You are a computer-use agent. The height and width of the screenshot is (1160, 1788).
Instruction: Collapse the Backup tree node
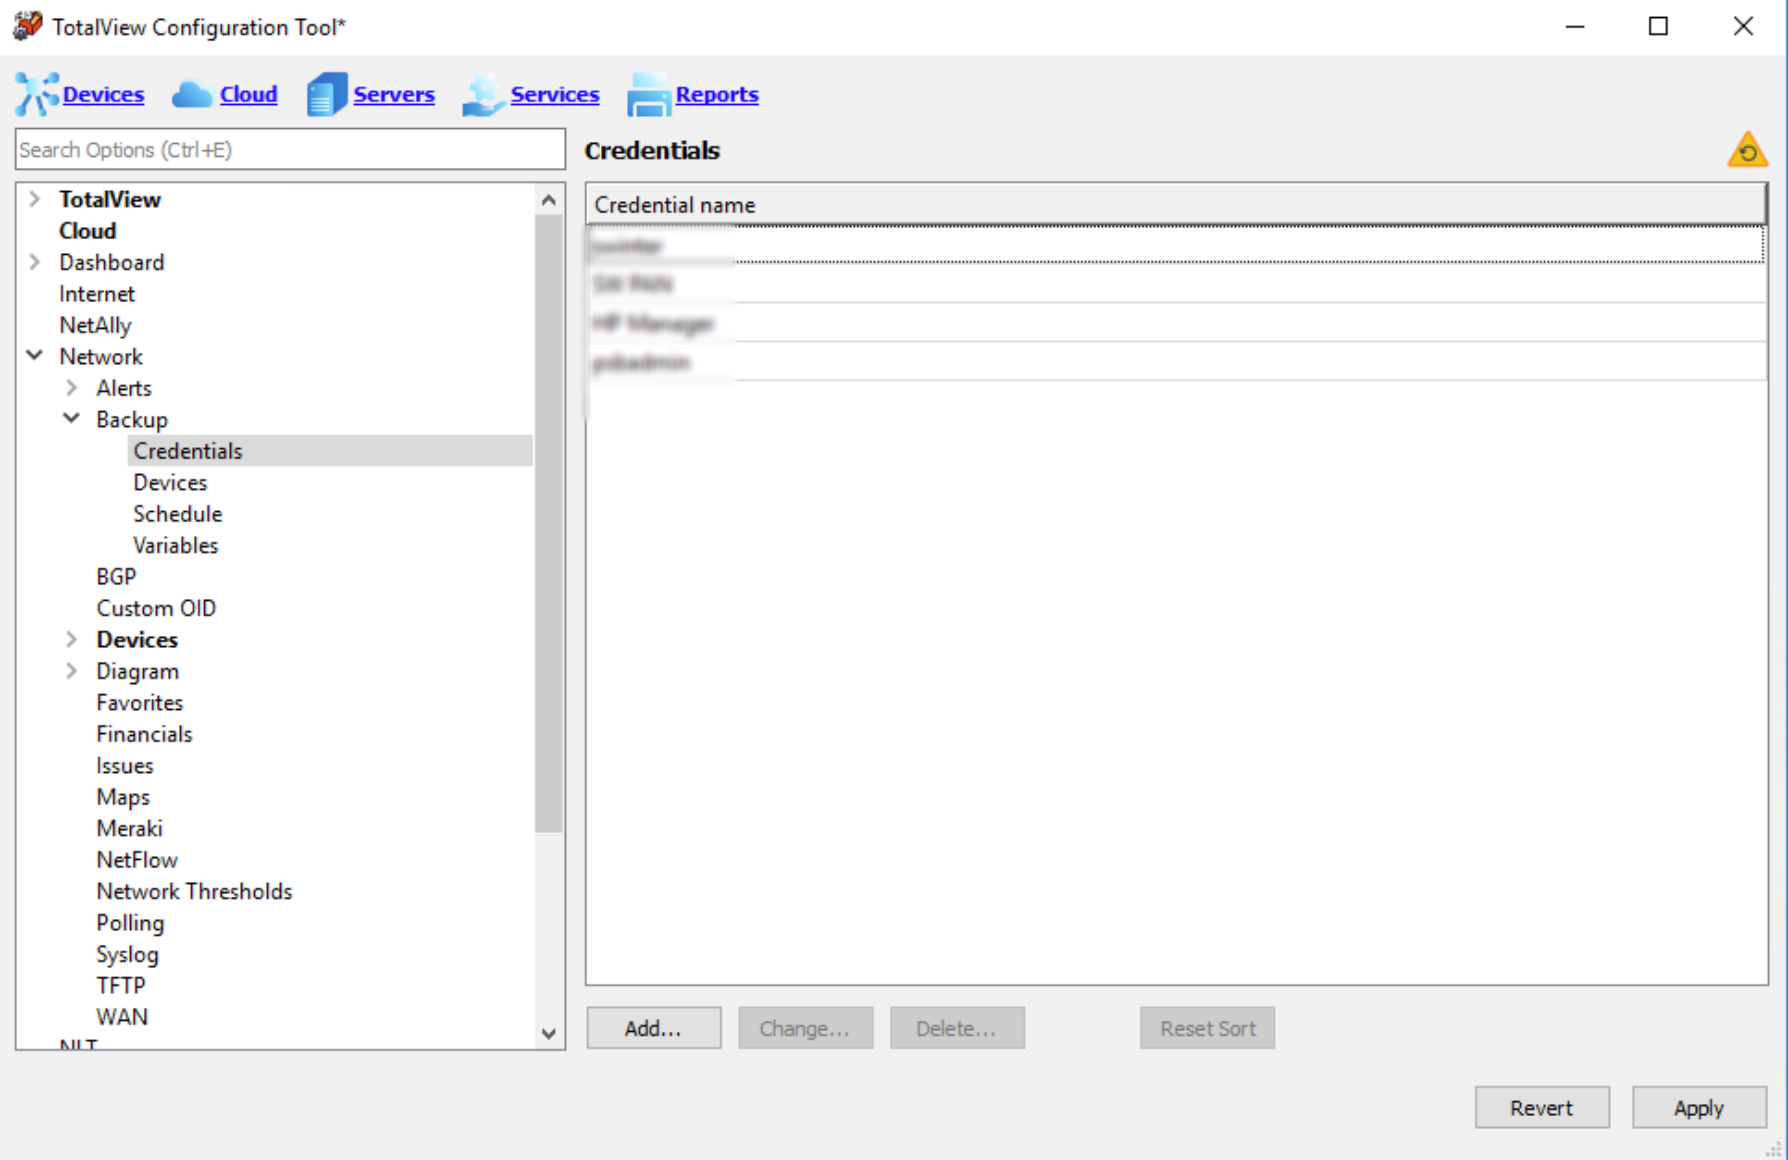(x=72, y=419)
